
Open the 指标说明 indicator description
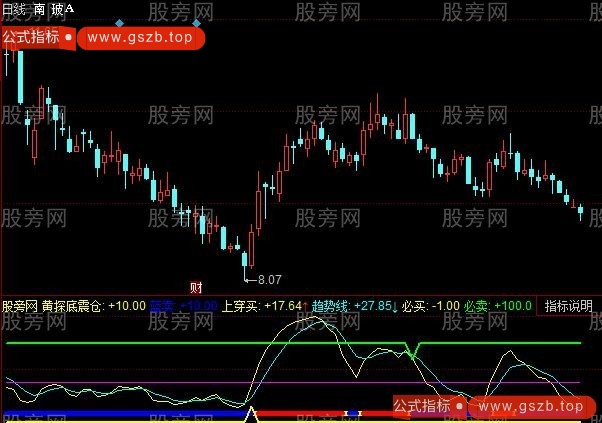pos(568,305)
